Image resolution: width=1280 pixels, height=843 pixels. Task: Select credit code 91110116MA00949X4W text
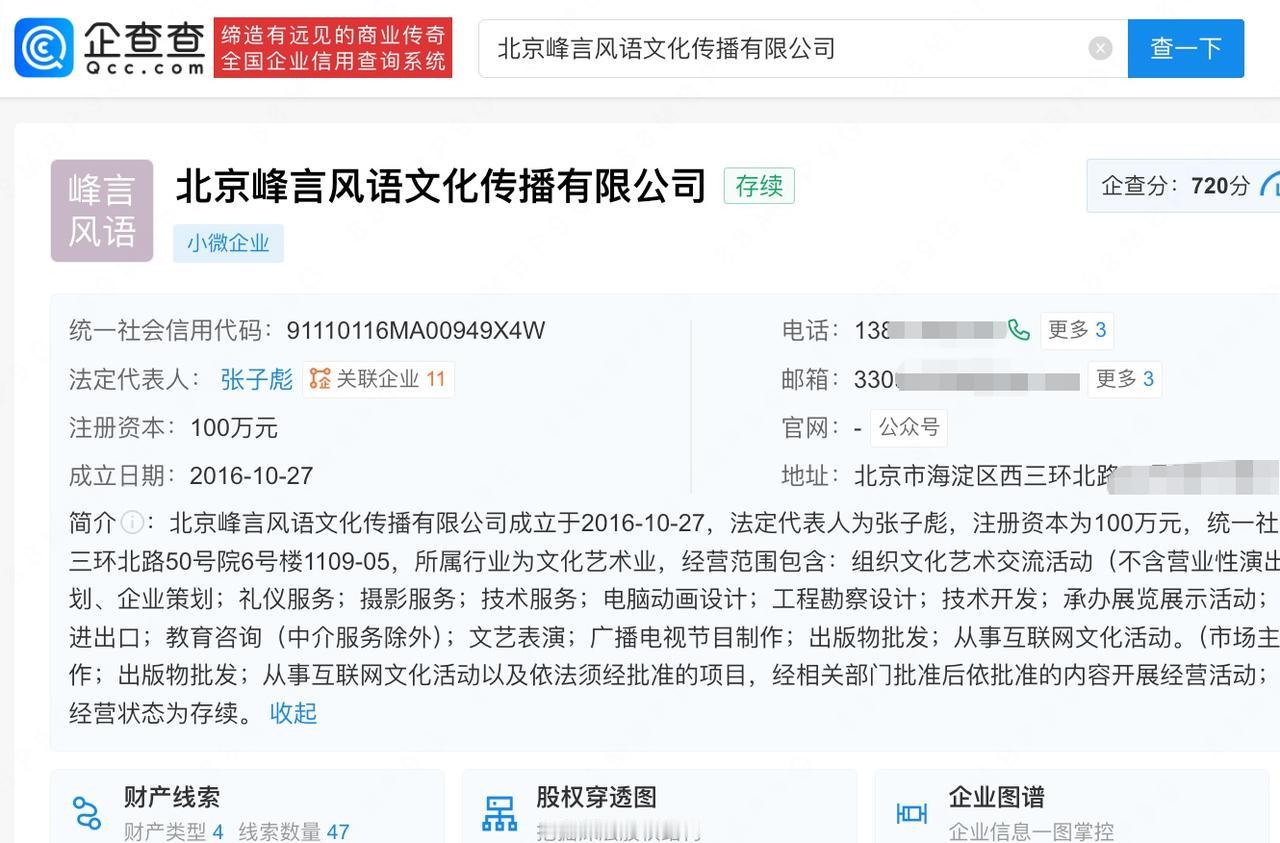416,331
